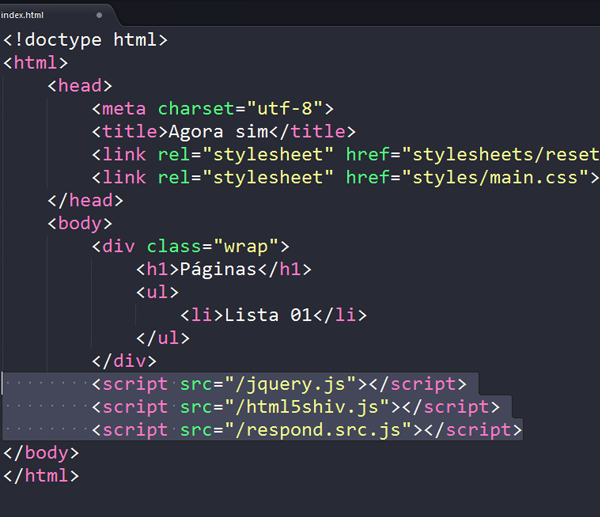Screen dimensions: 600x517
Task: Click the script line with '/jquery.js'
Action: (279, 384)
